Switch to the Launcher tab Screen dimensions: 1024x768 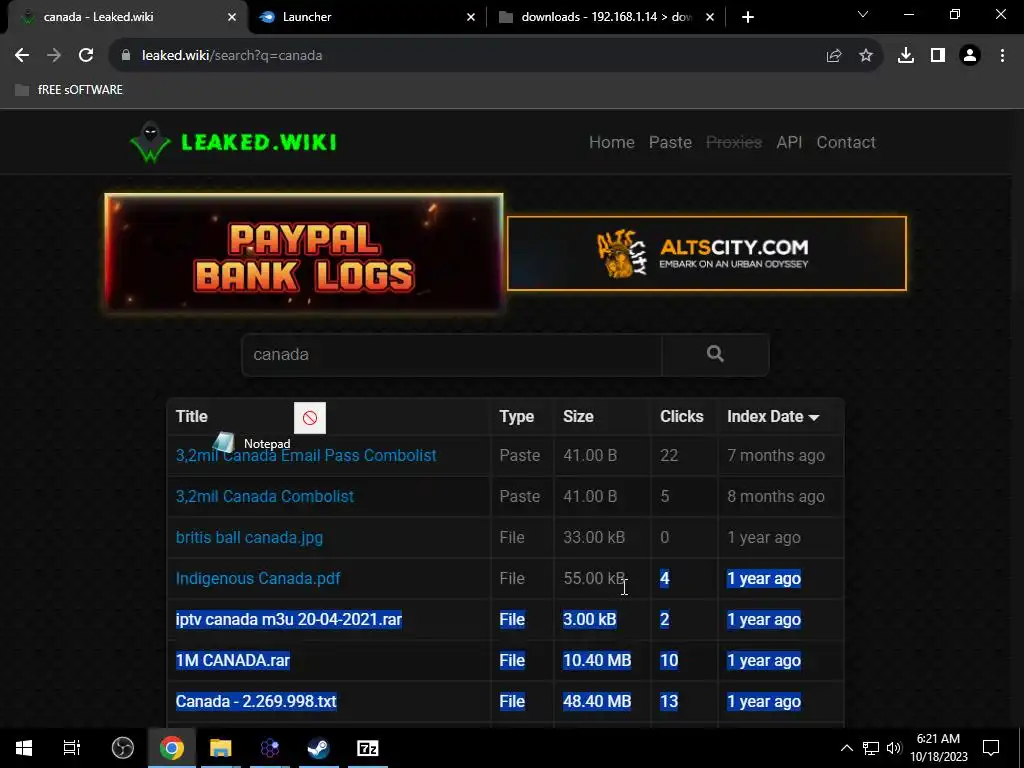click(367, 17)
